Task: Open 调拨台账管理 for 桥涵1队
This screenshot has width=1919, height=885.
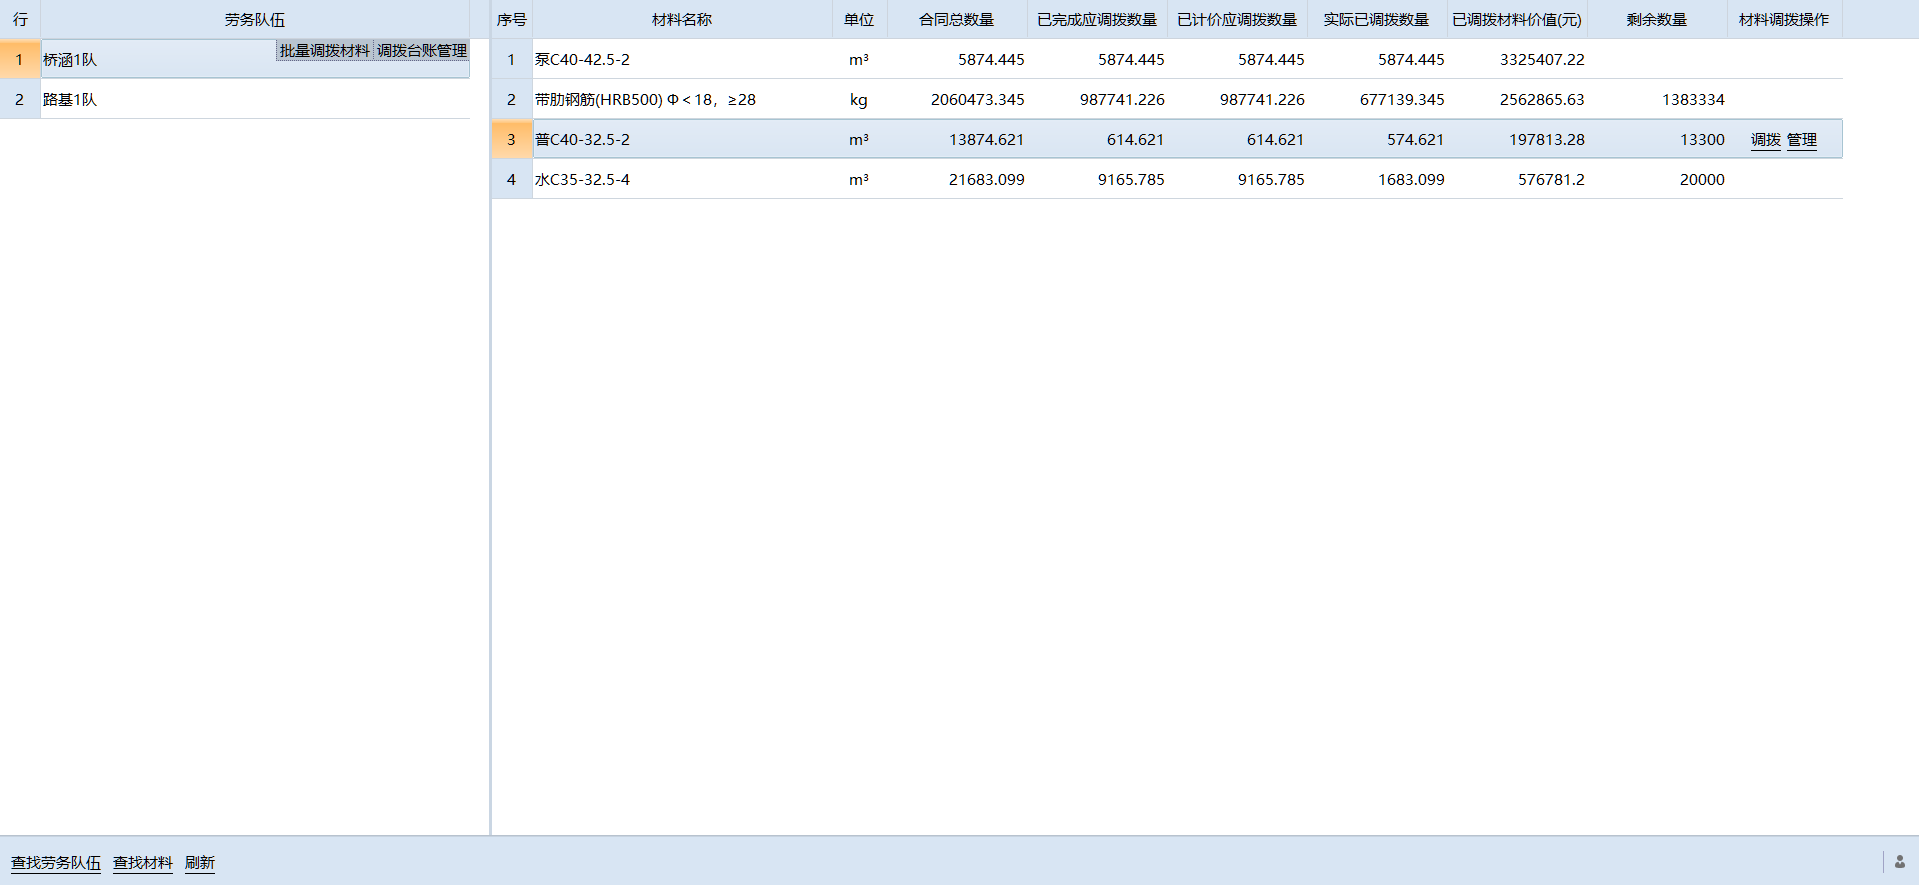Action: pyautogui.click(x=421, y=51)
